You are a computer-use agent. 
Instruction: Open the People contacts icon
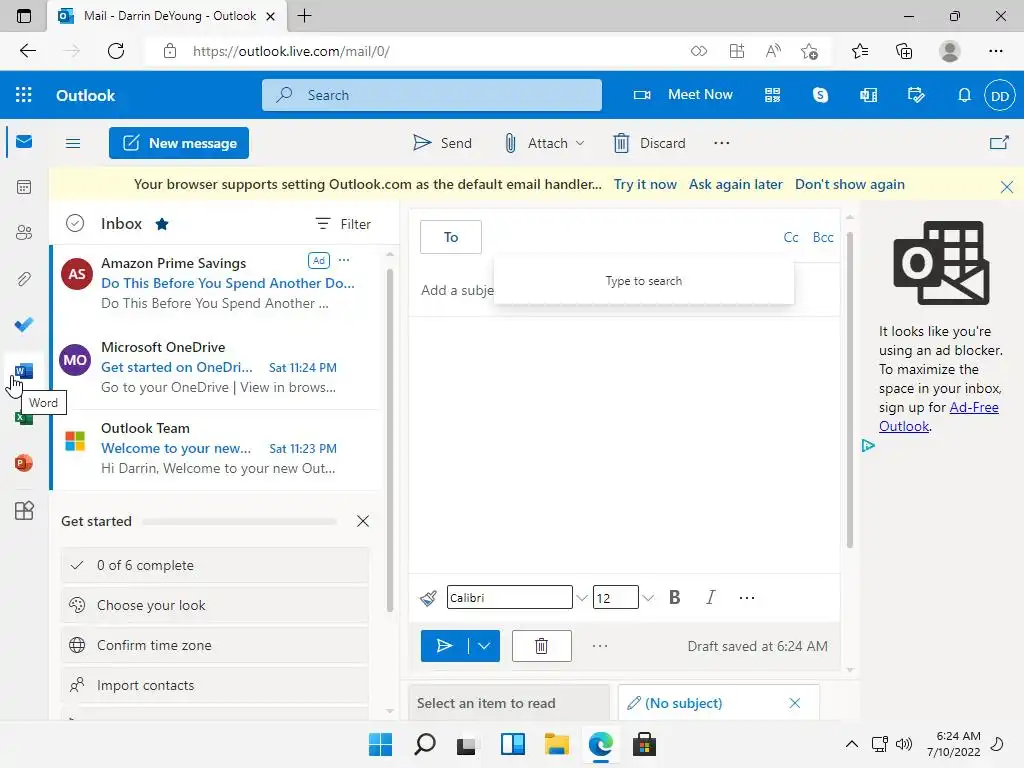click(24, 232)
